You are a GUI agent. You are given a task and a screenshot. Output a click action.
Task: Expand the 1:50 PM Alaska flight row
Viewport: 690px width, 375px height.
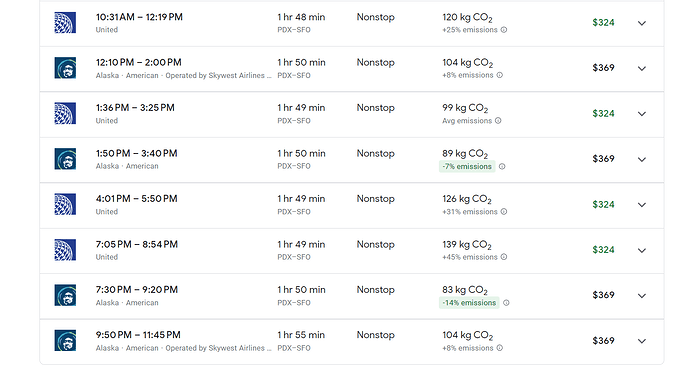click(642, 159)
